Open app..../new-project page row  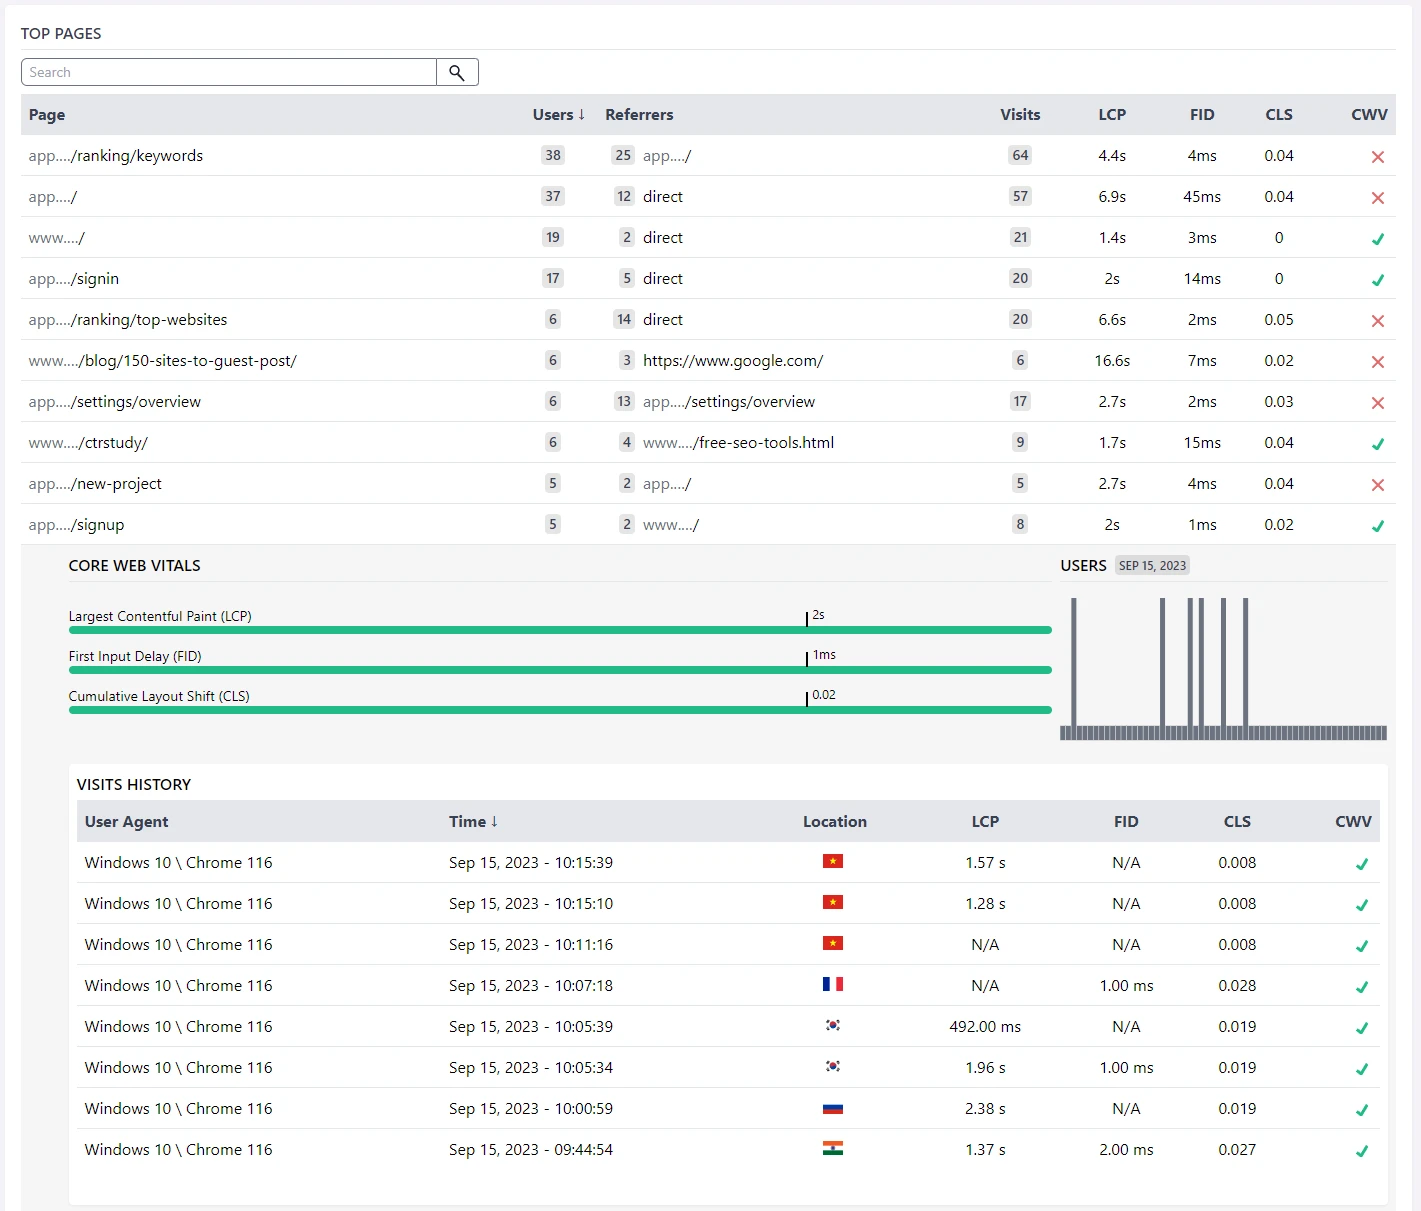click(x=708, y=484)
